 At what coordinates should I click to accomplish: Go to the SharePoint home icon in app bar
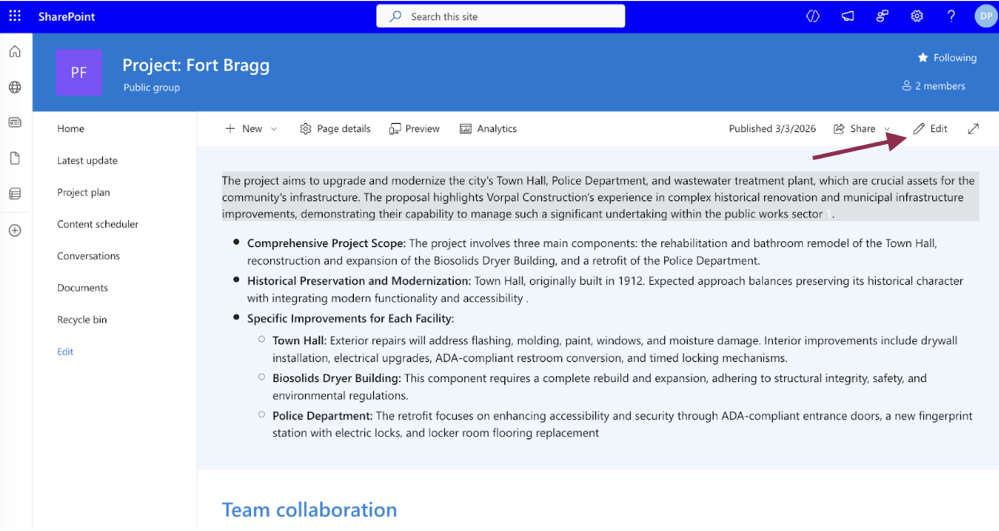(15, 52)
